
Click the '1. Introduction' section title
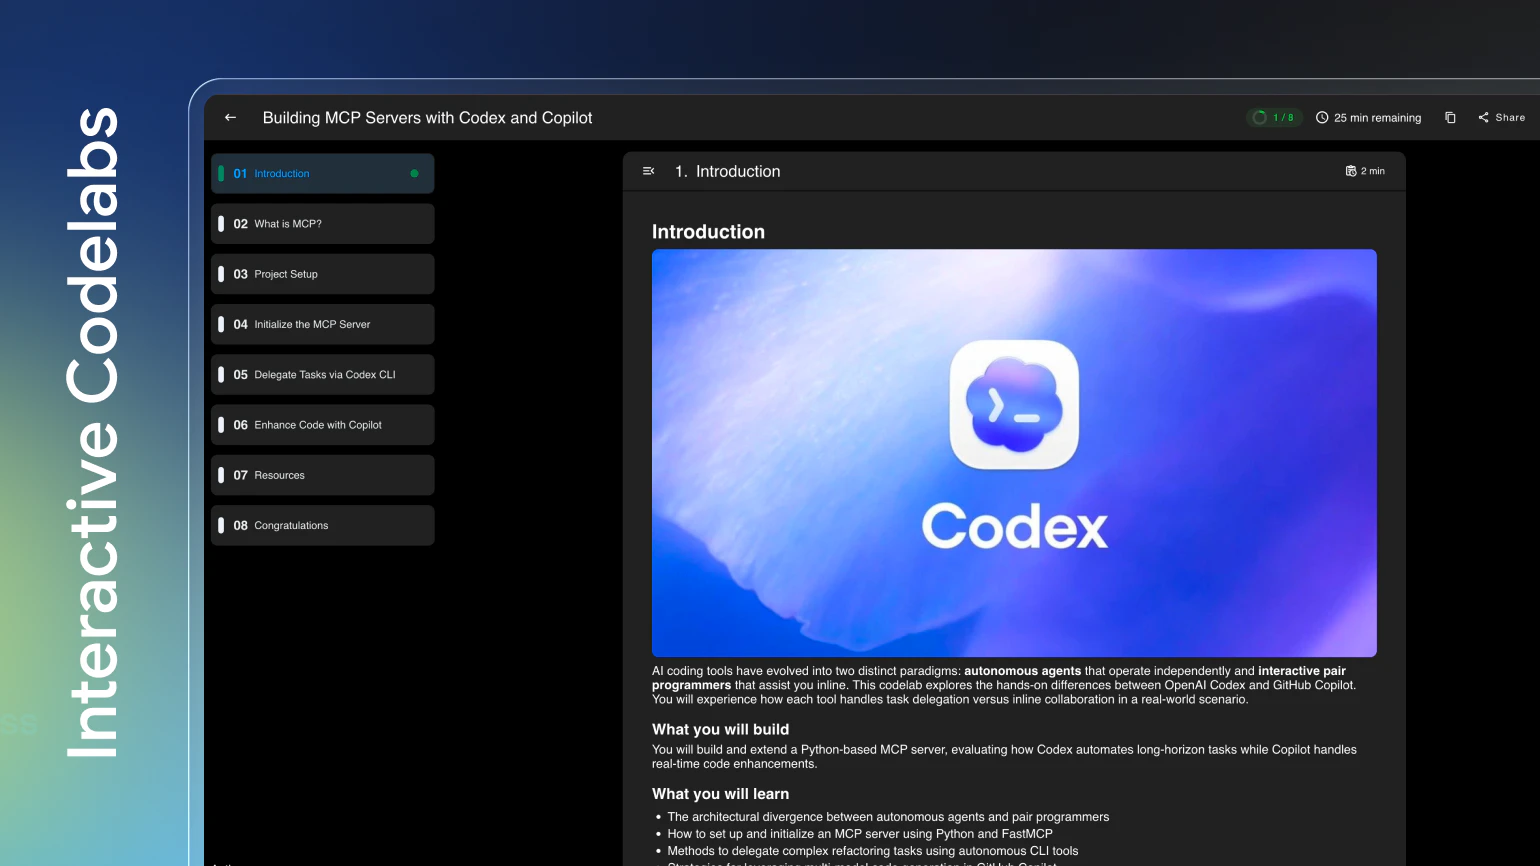(x=727, y=171)
